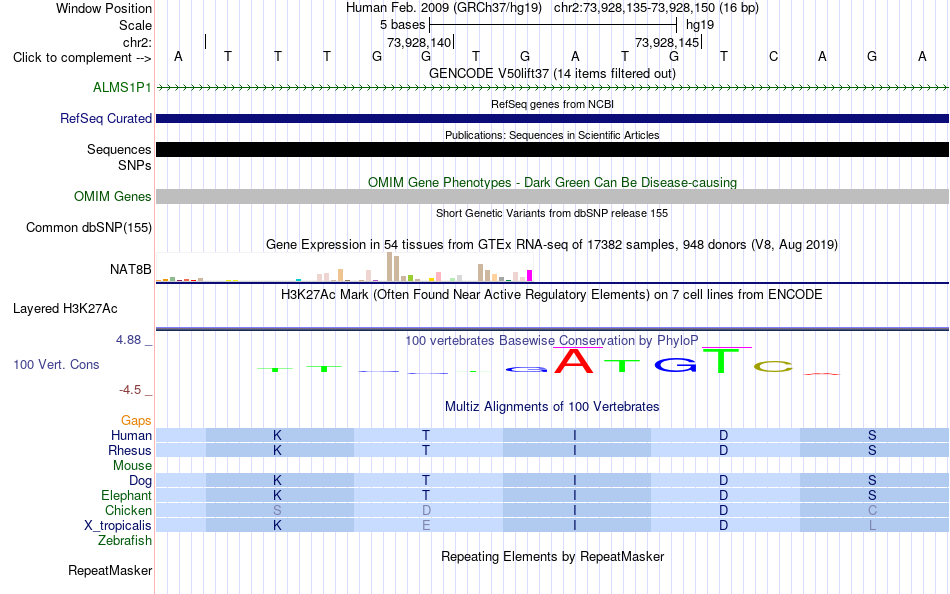Image resolution: width=950 pixels, height=594 pixels.
Task: Click the -4.5 PhyloP lower scale value
Action: tap(130, 390)
